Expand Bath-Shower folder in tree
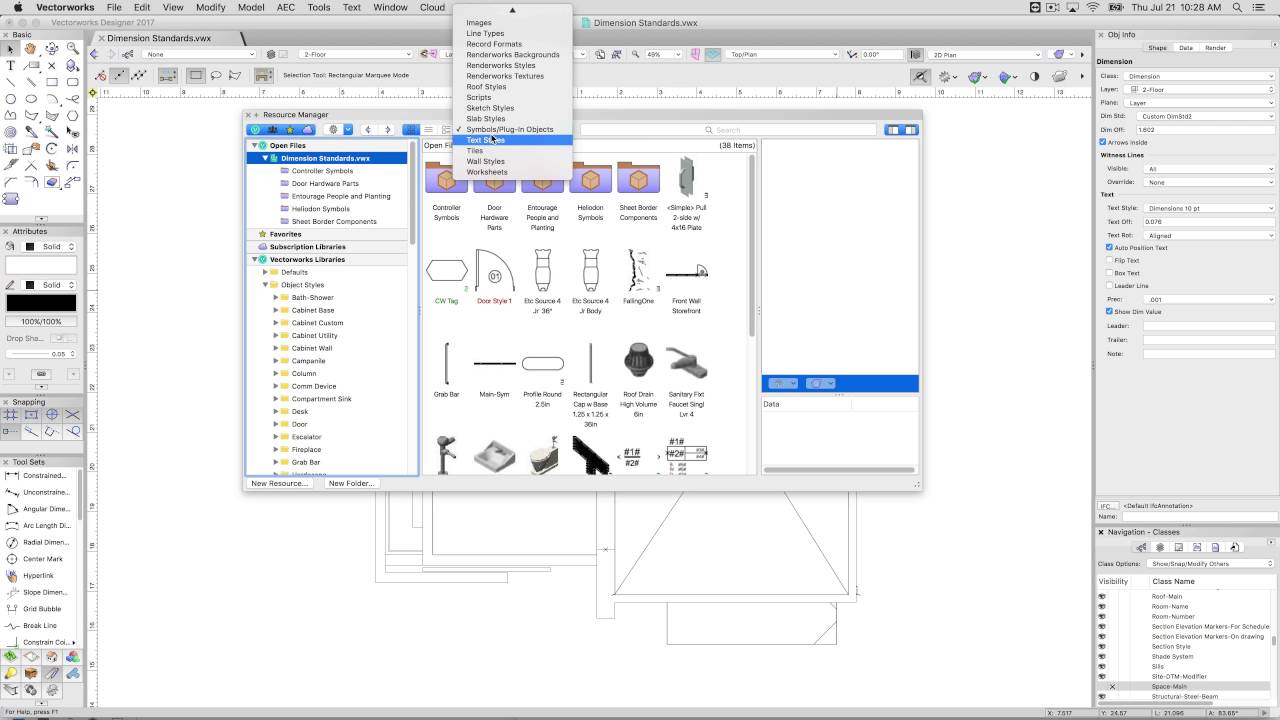This screenshot has width=1280, height=720. pyautogui.click(x=276, y=298)
